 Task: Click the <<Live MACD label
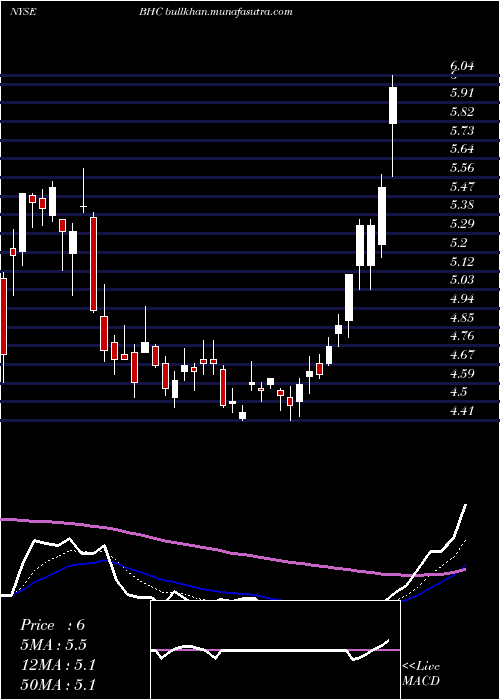[x=421, y=673]
